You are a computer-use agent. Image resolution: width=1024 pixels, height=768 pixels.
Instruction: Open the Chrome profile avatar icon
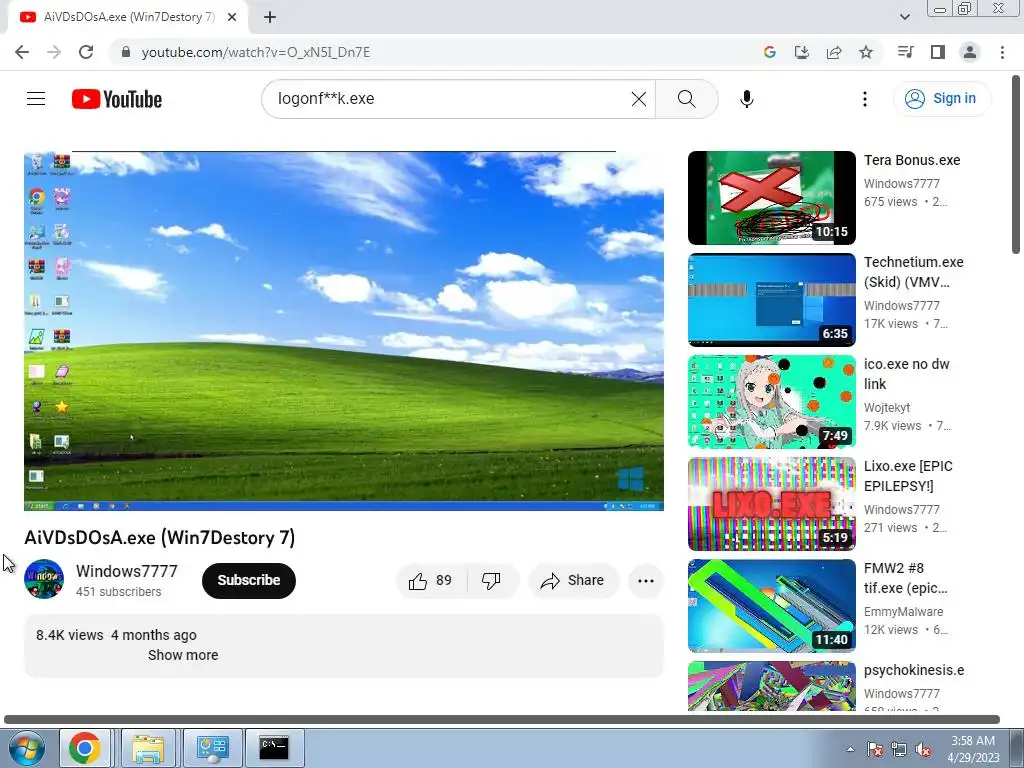tap(970, 52)
